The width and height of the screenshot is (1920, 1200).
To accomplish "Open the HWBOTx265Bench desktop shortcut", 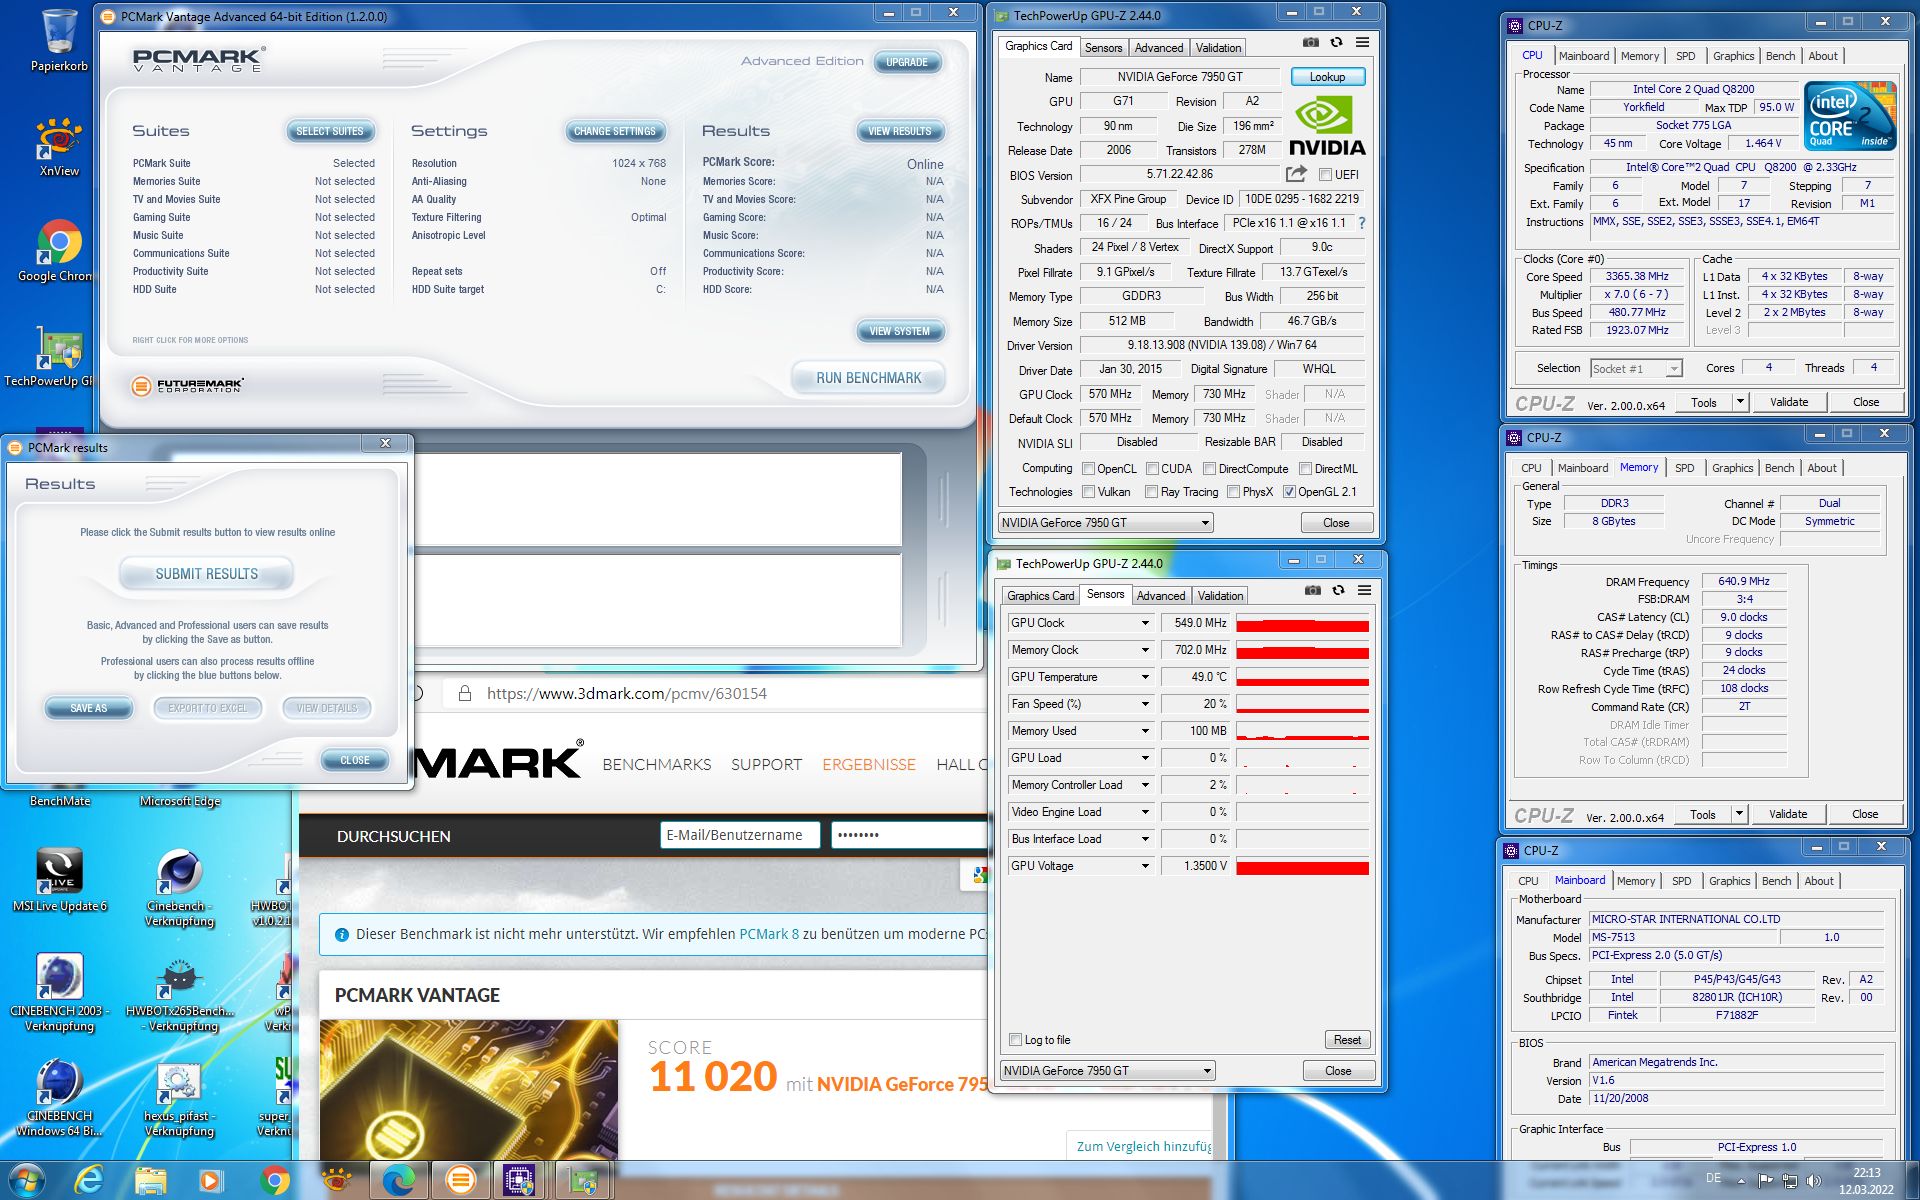I will tap(179, 994).
